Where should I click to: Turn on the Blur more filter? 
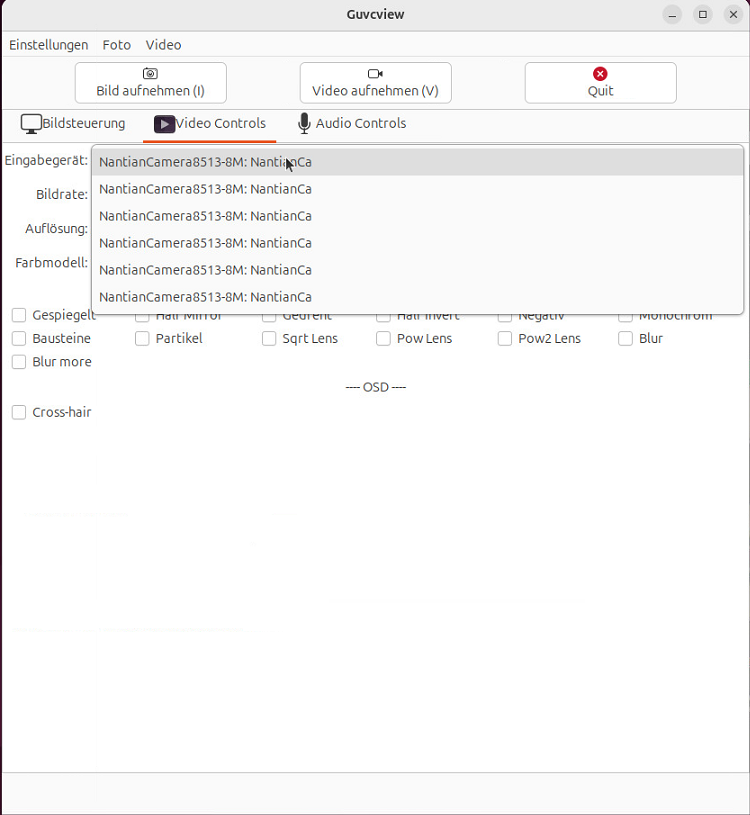[19, 362]
